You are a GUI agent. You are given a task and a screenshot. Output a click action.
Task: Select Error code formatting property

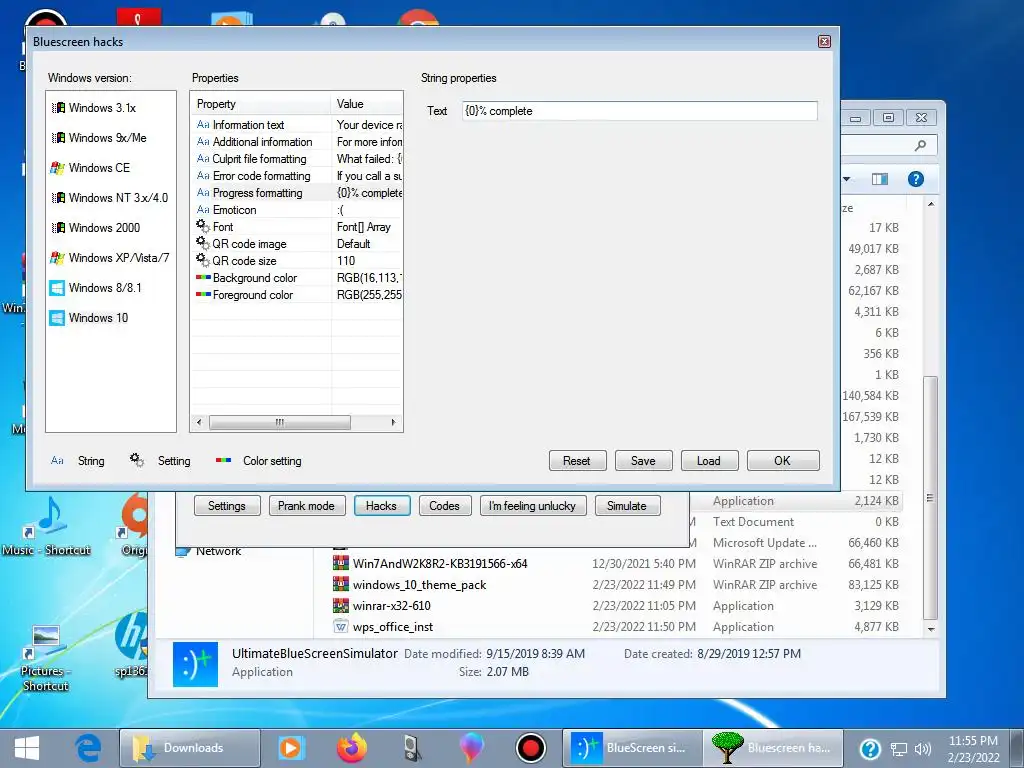pyautogui.click(x=296, y=176)
